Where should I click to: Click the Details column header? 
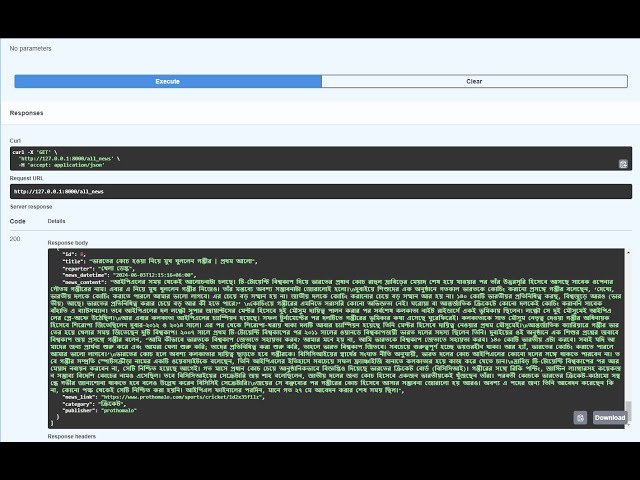56,221
